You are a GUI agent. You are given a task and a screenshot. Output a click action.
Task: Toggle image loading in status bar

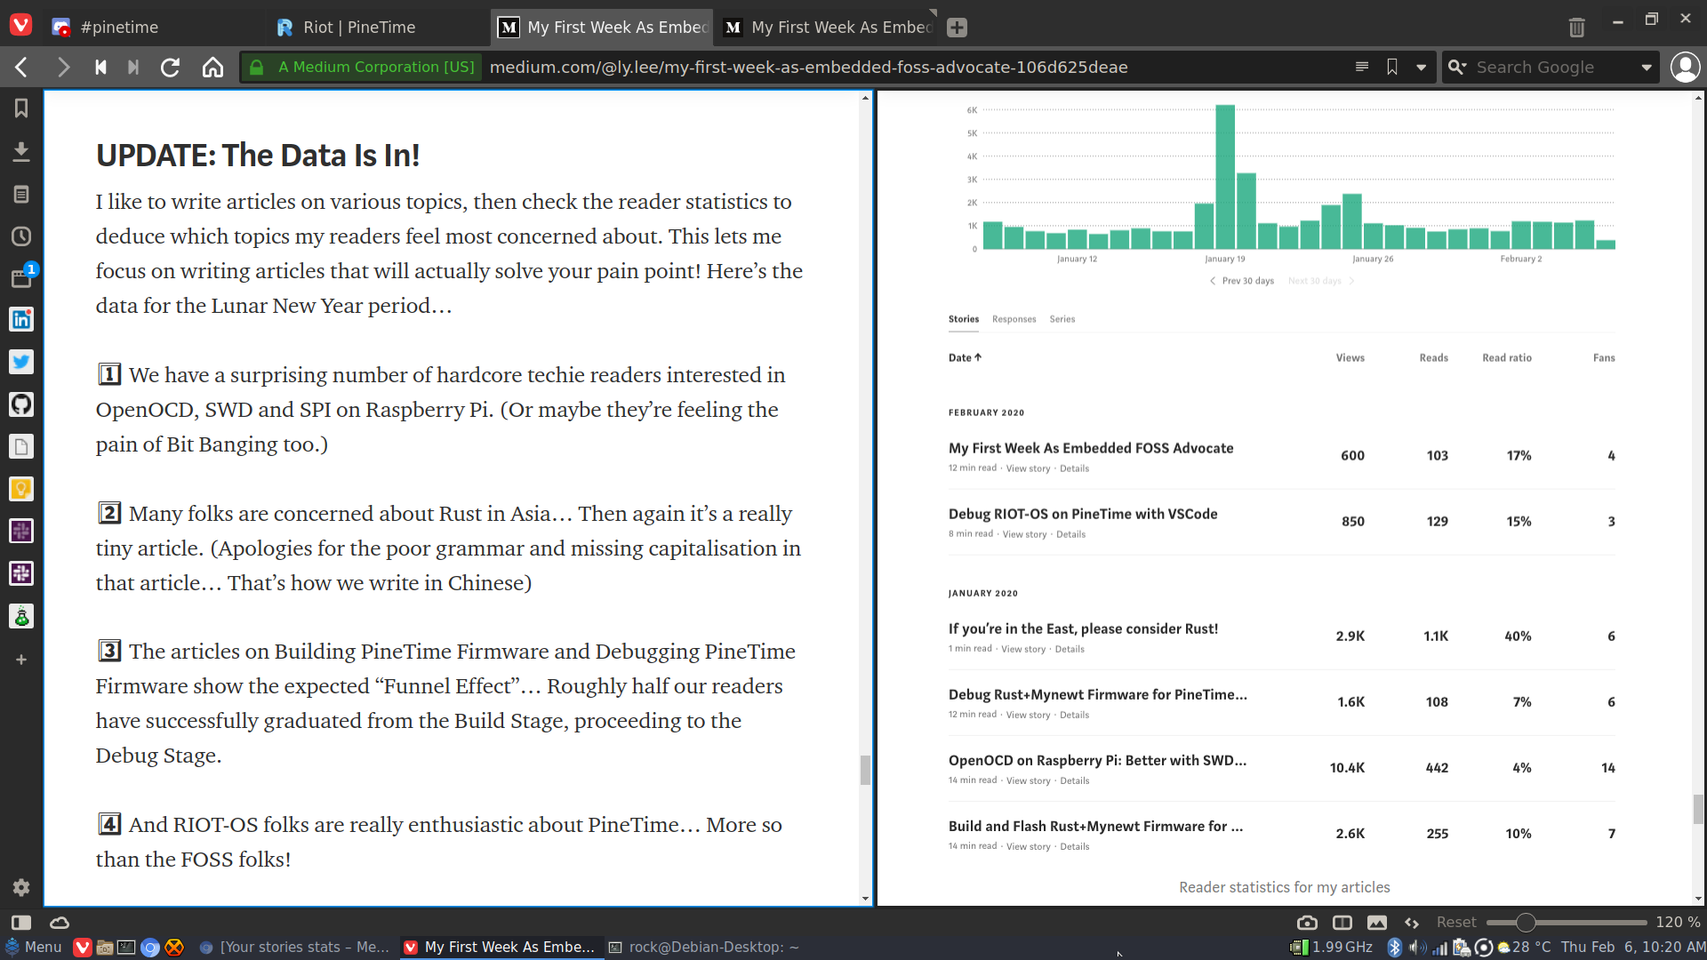click(1377, 922)
